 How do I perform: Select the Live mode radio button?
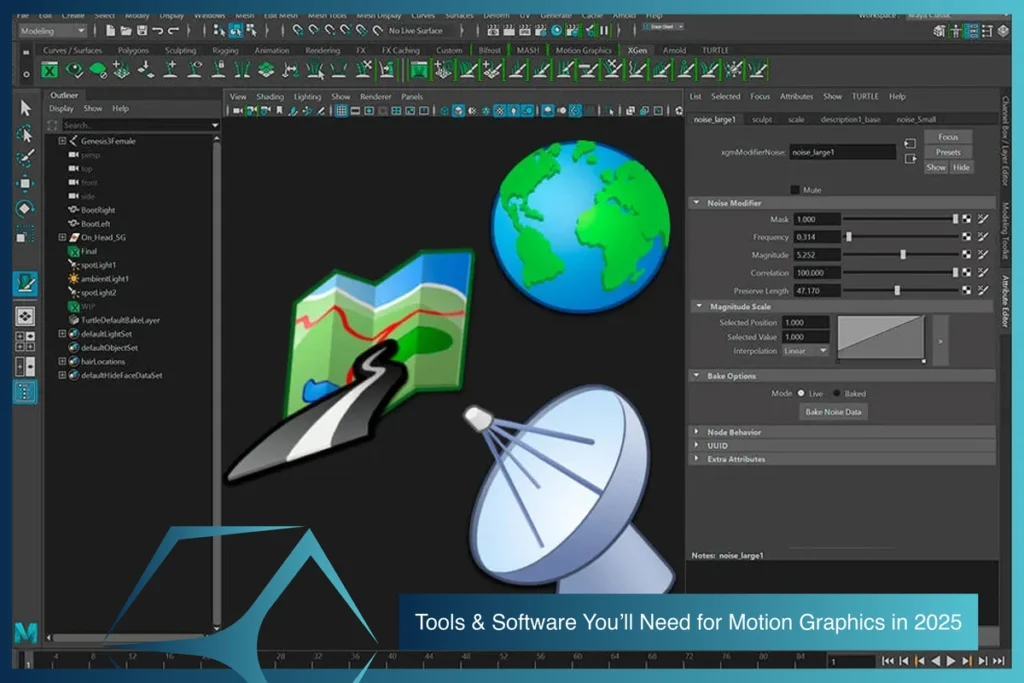click(x=801, y=394)
